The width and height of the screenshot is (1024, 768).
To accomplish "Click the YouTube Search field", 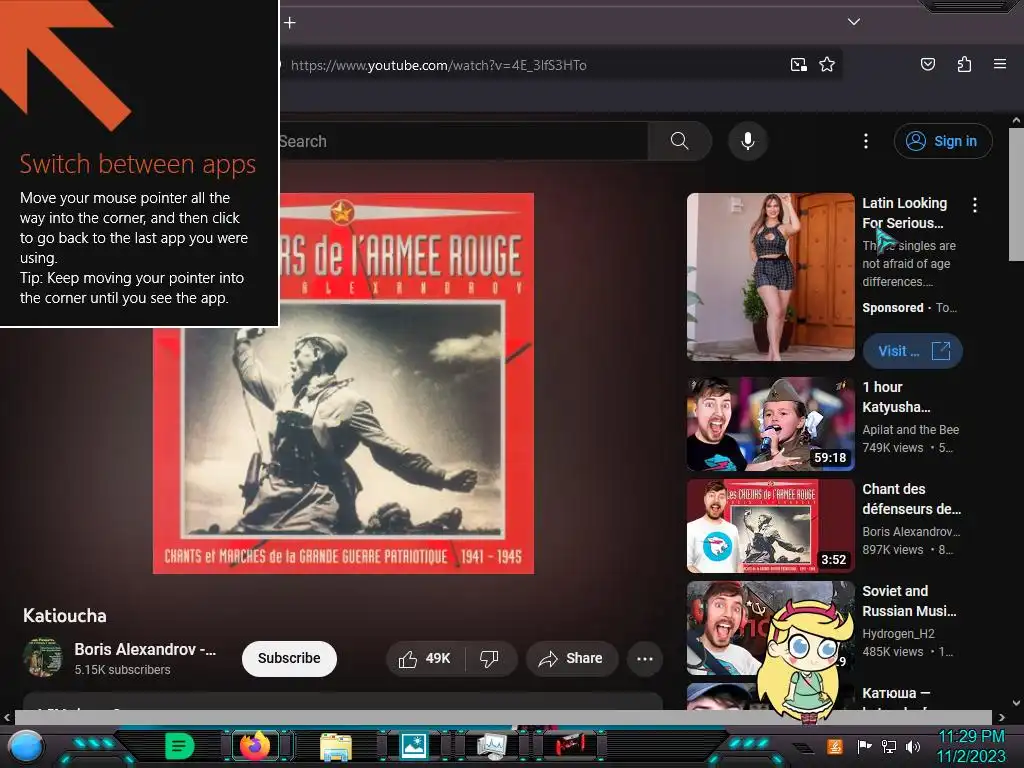I will pos(462,141).
